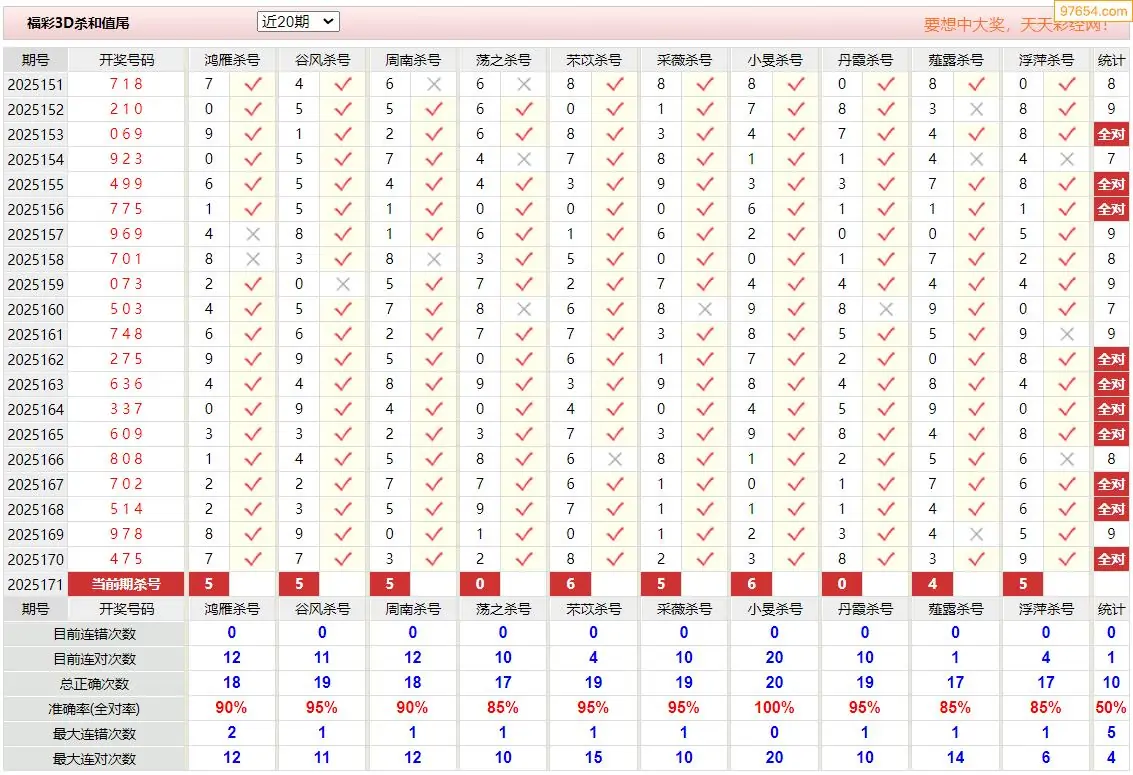Click the red 5 box under 鸿雁杀号 for 2025171
The height and width of the screenshot is (775, 1133).
tap(209, 584)
